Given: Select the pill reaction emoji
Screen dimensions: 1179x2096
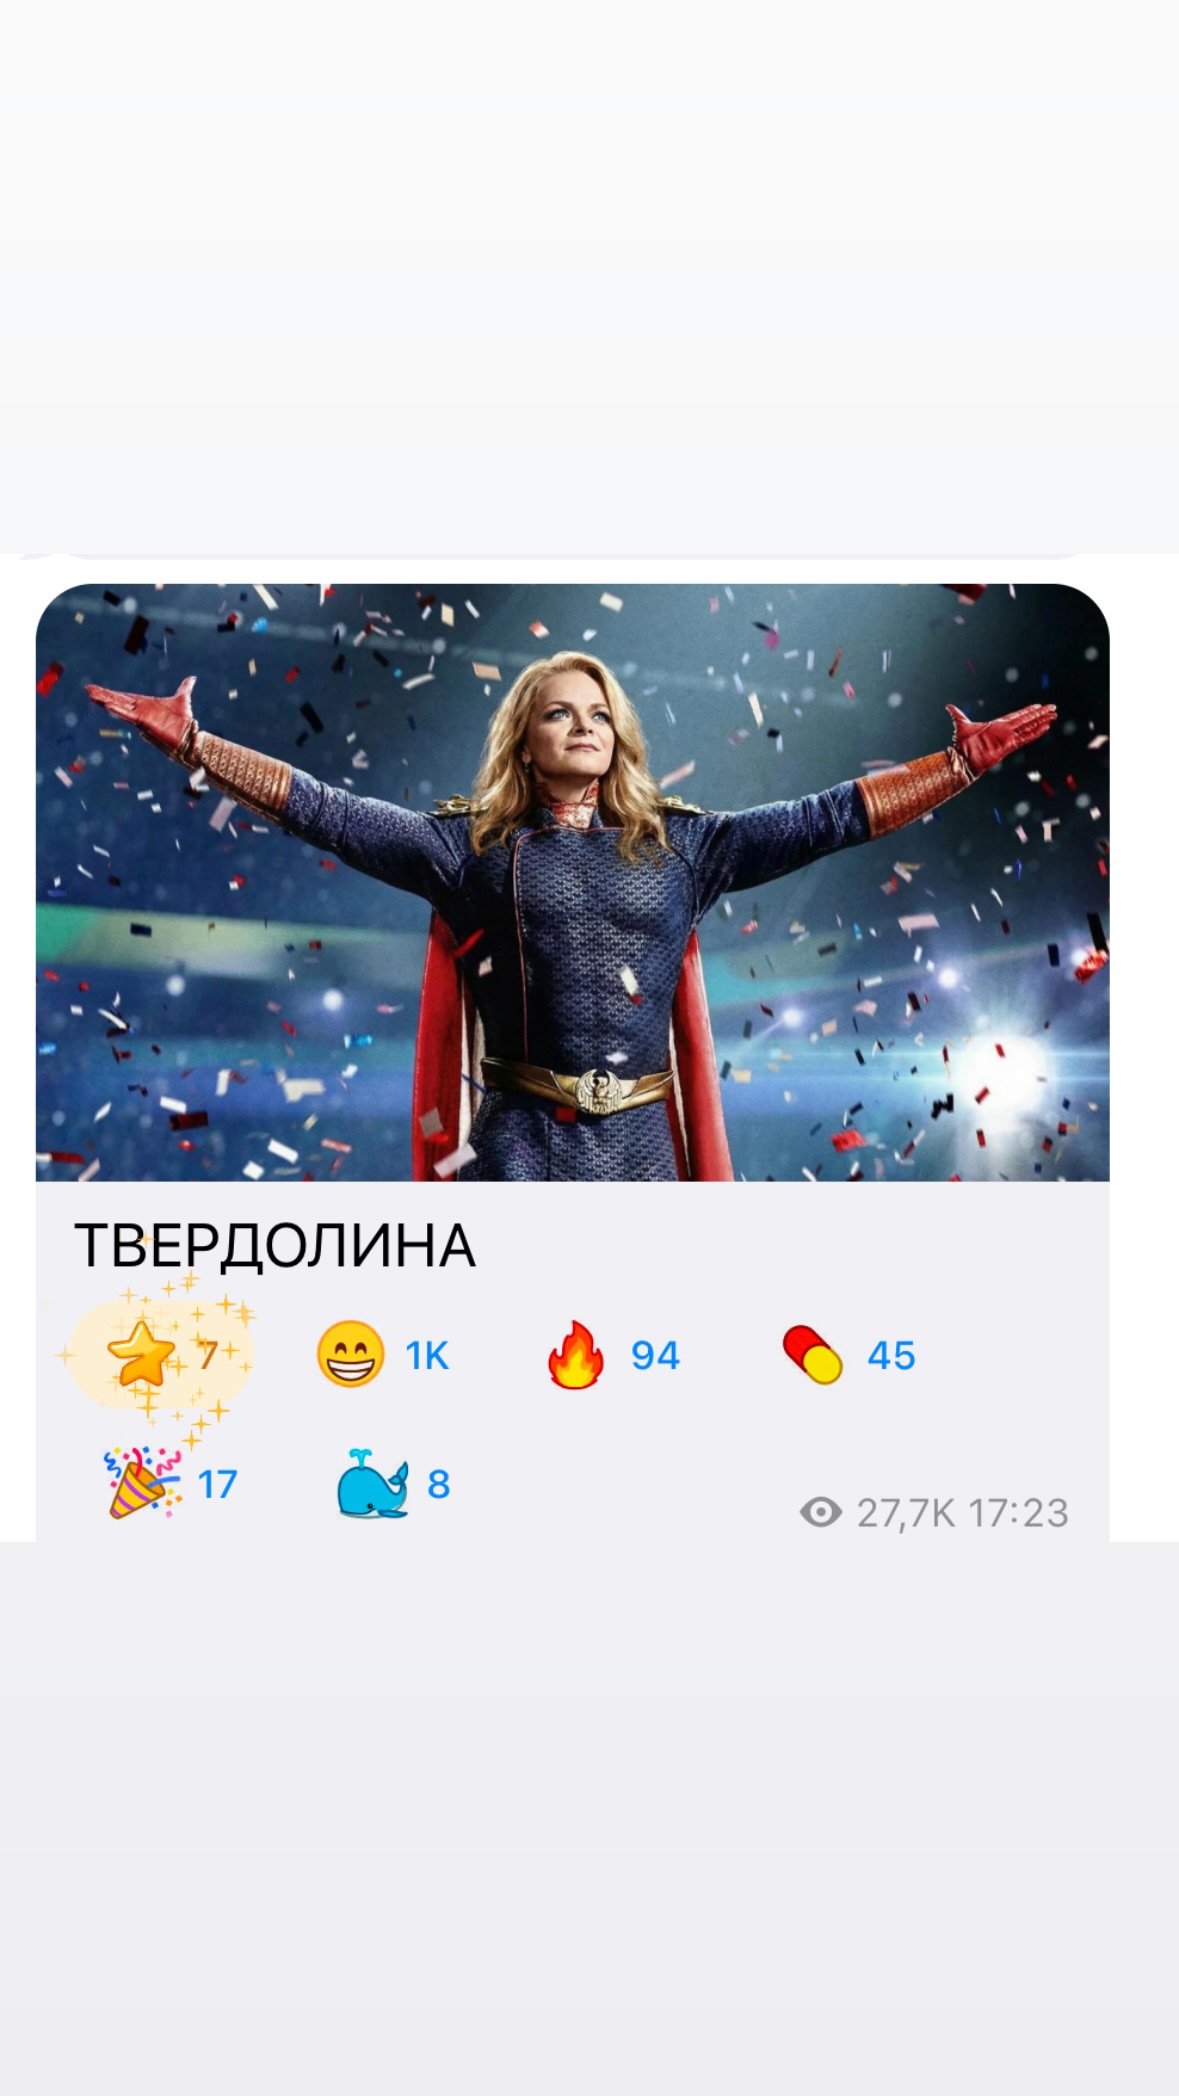Looking at the screenshot, I should pos(812,1355).
